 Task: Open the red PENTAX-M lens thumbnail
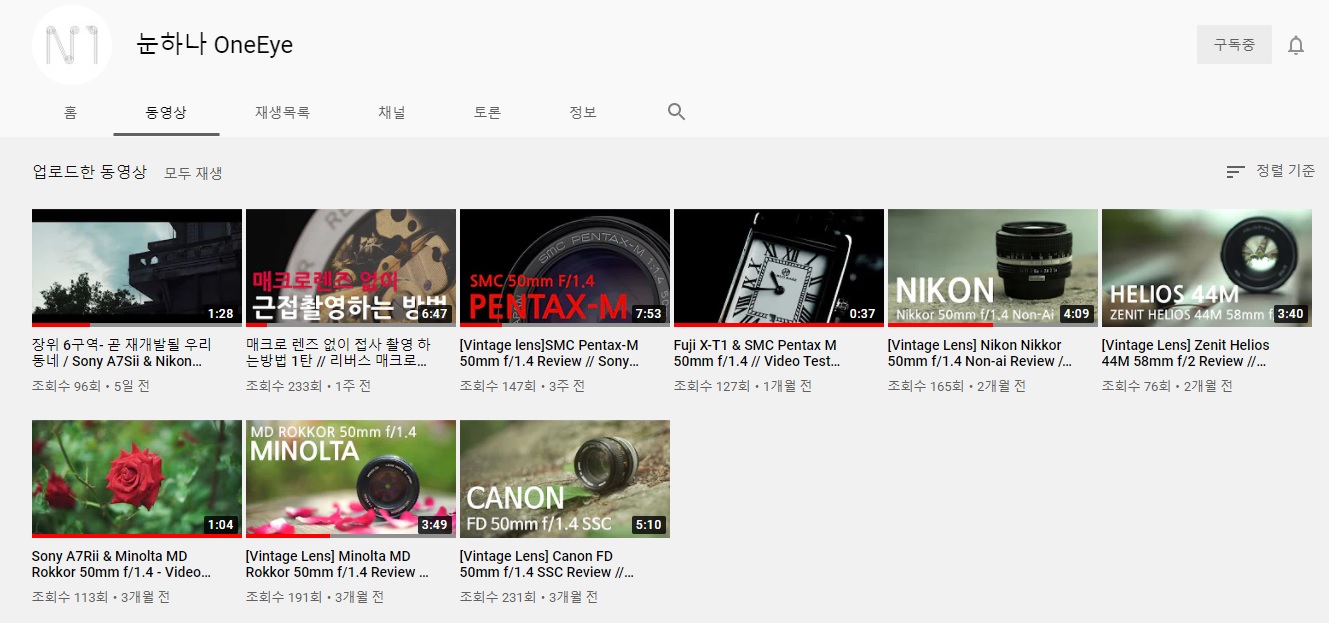pos(565,267)
